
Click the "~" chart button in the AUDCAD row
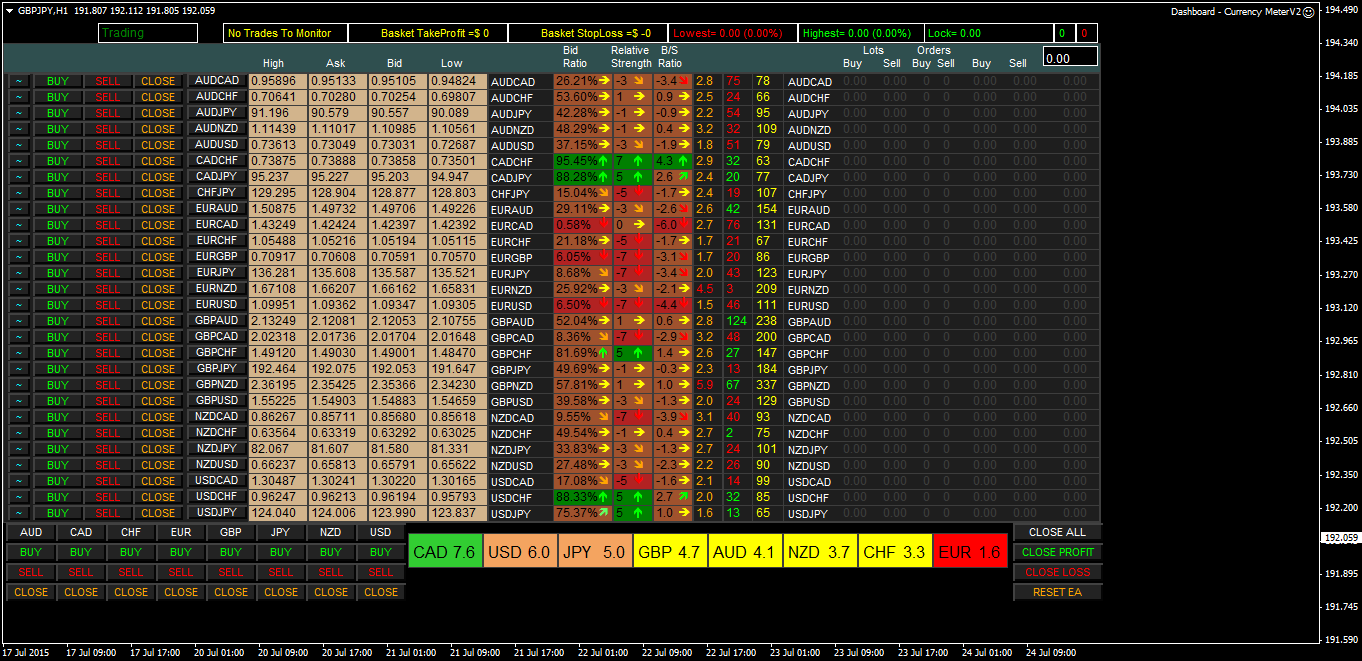[x=19, y=81]
